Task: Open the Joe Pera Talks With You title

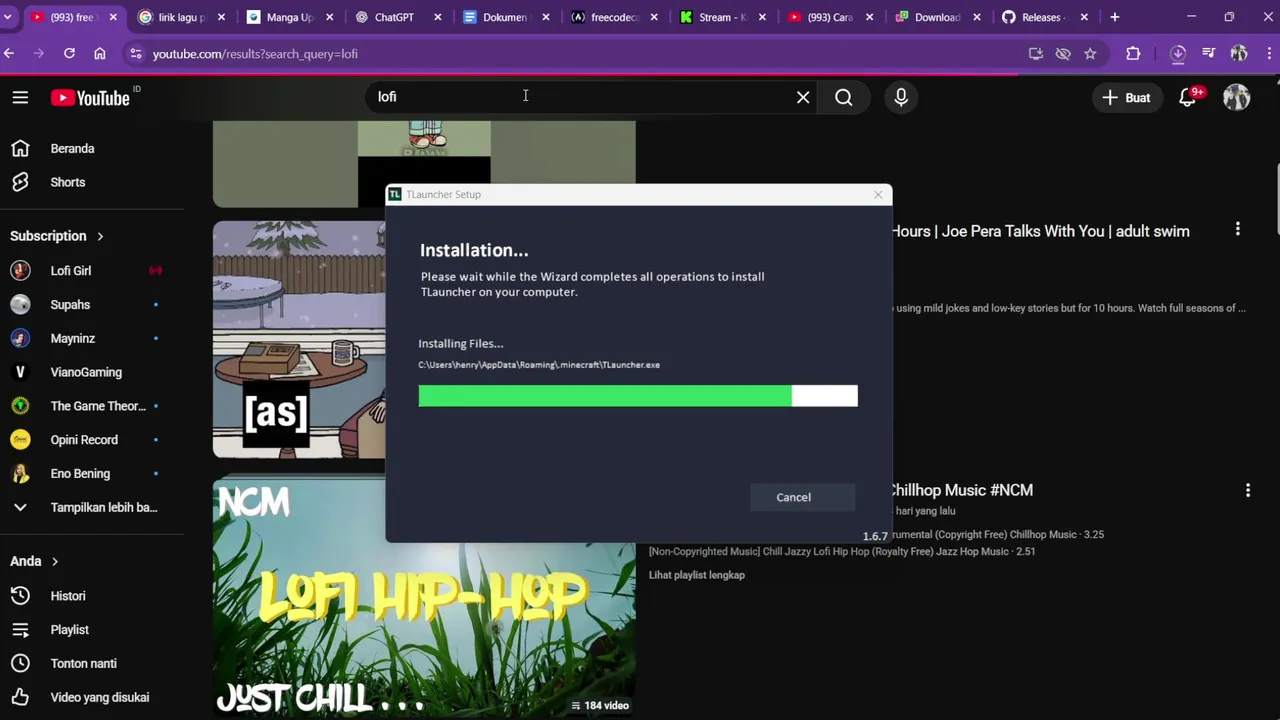Action: click(x=1040, y=231)
